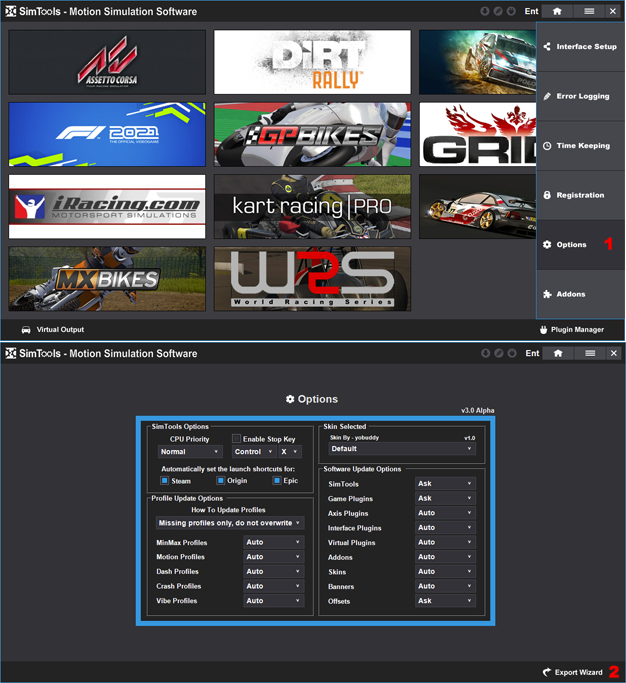
Task: Click Virtual Output car icon
Action: click(26, 330)
